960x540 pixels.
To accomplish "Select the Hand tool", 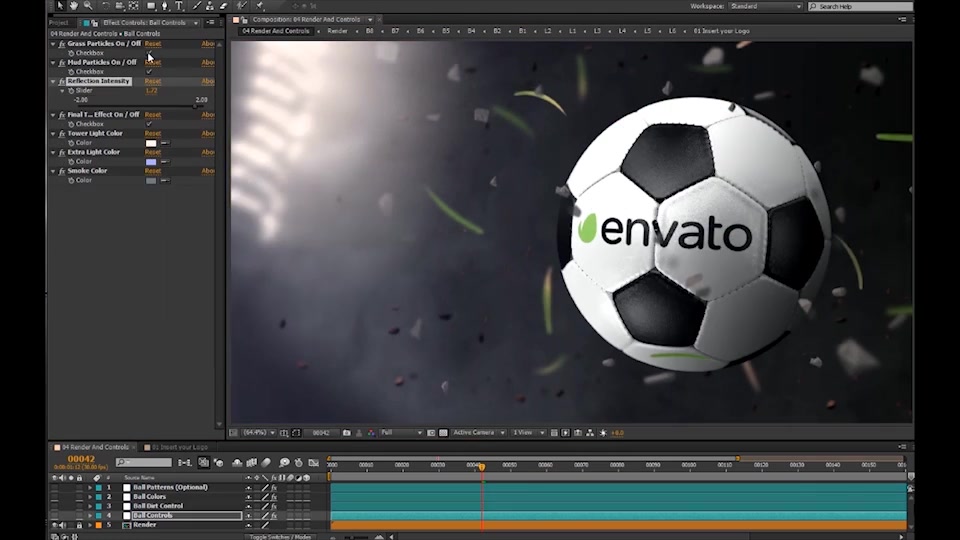I will pos(73,6).
